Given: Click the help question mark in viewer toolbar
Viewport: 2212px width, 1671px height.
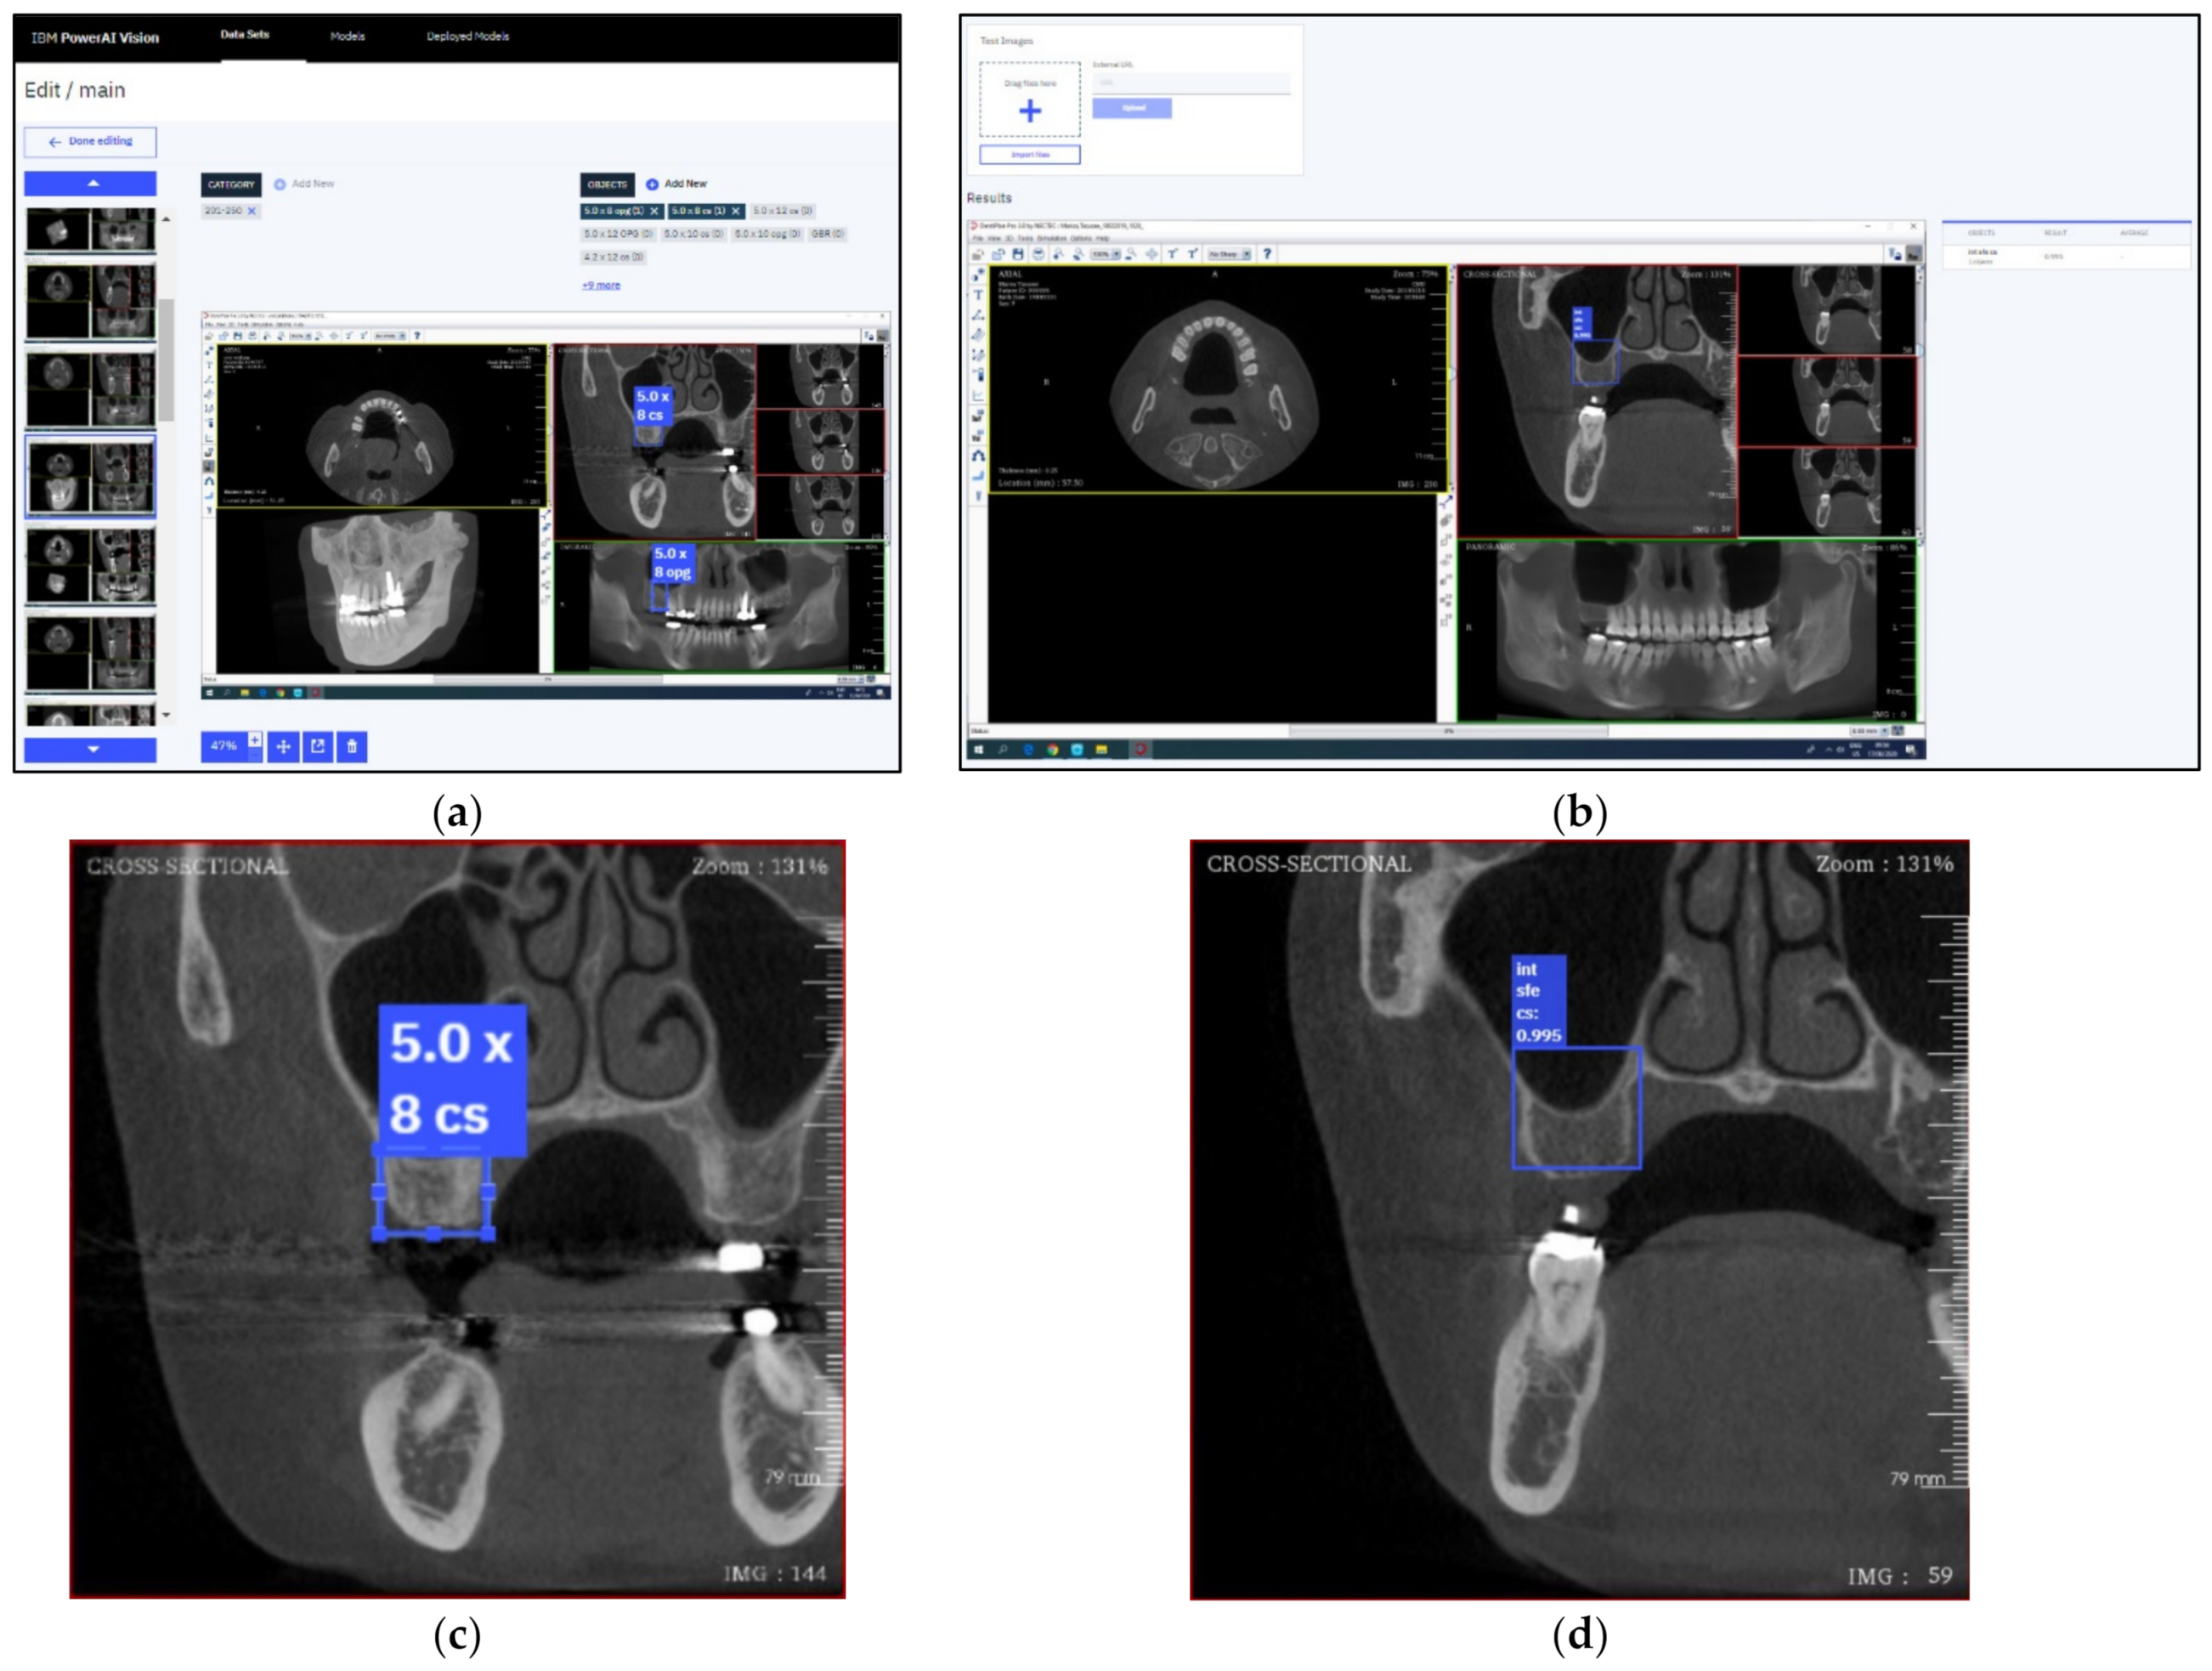Looking at the screenshot, I should (x=1267, y=254).
